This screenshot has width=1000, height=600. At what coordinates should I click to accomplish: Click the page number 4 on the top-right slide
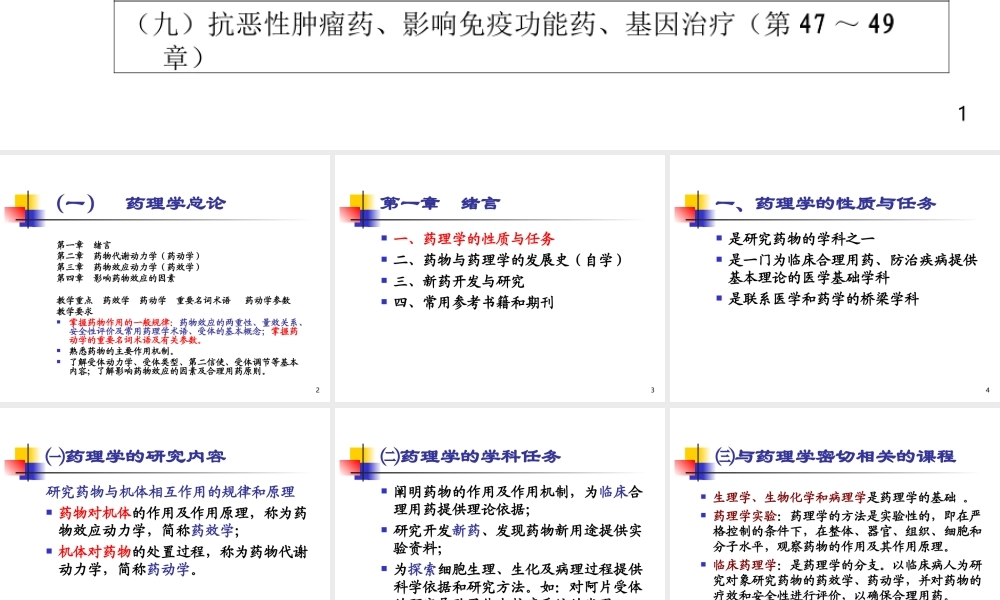[x=987, y=390]
